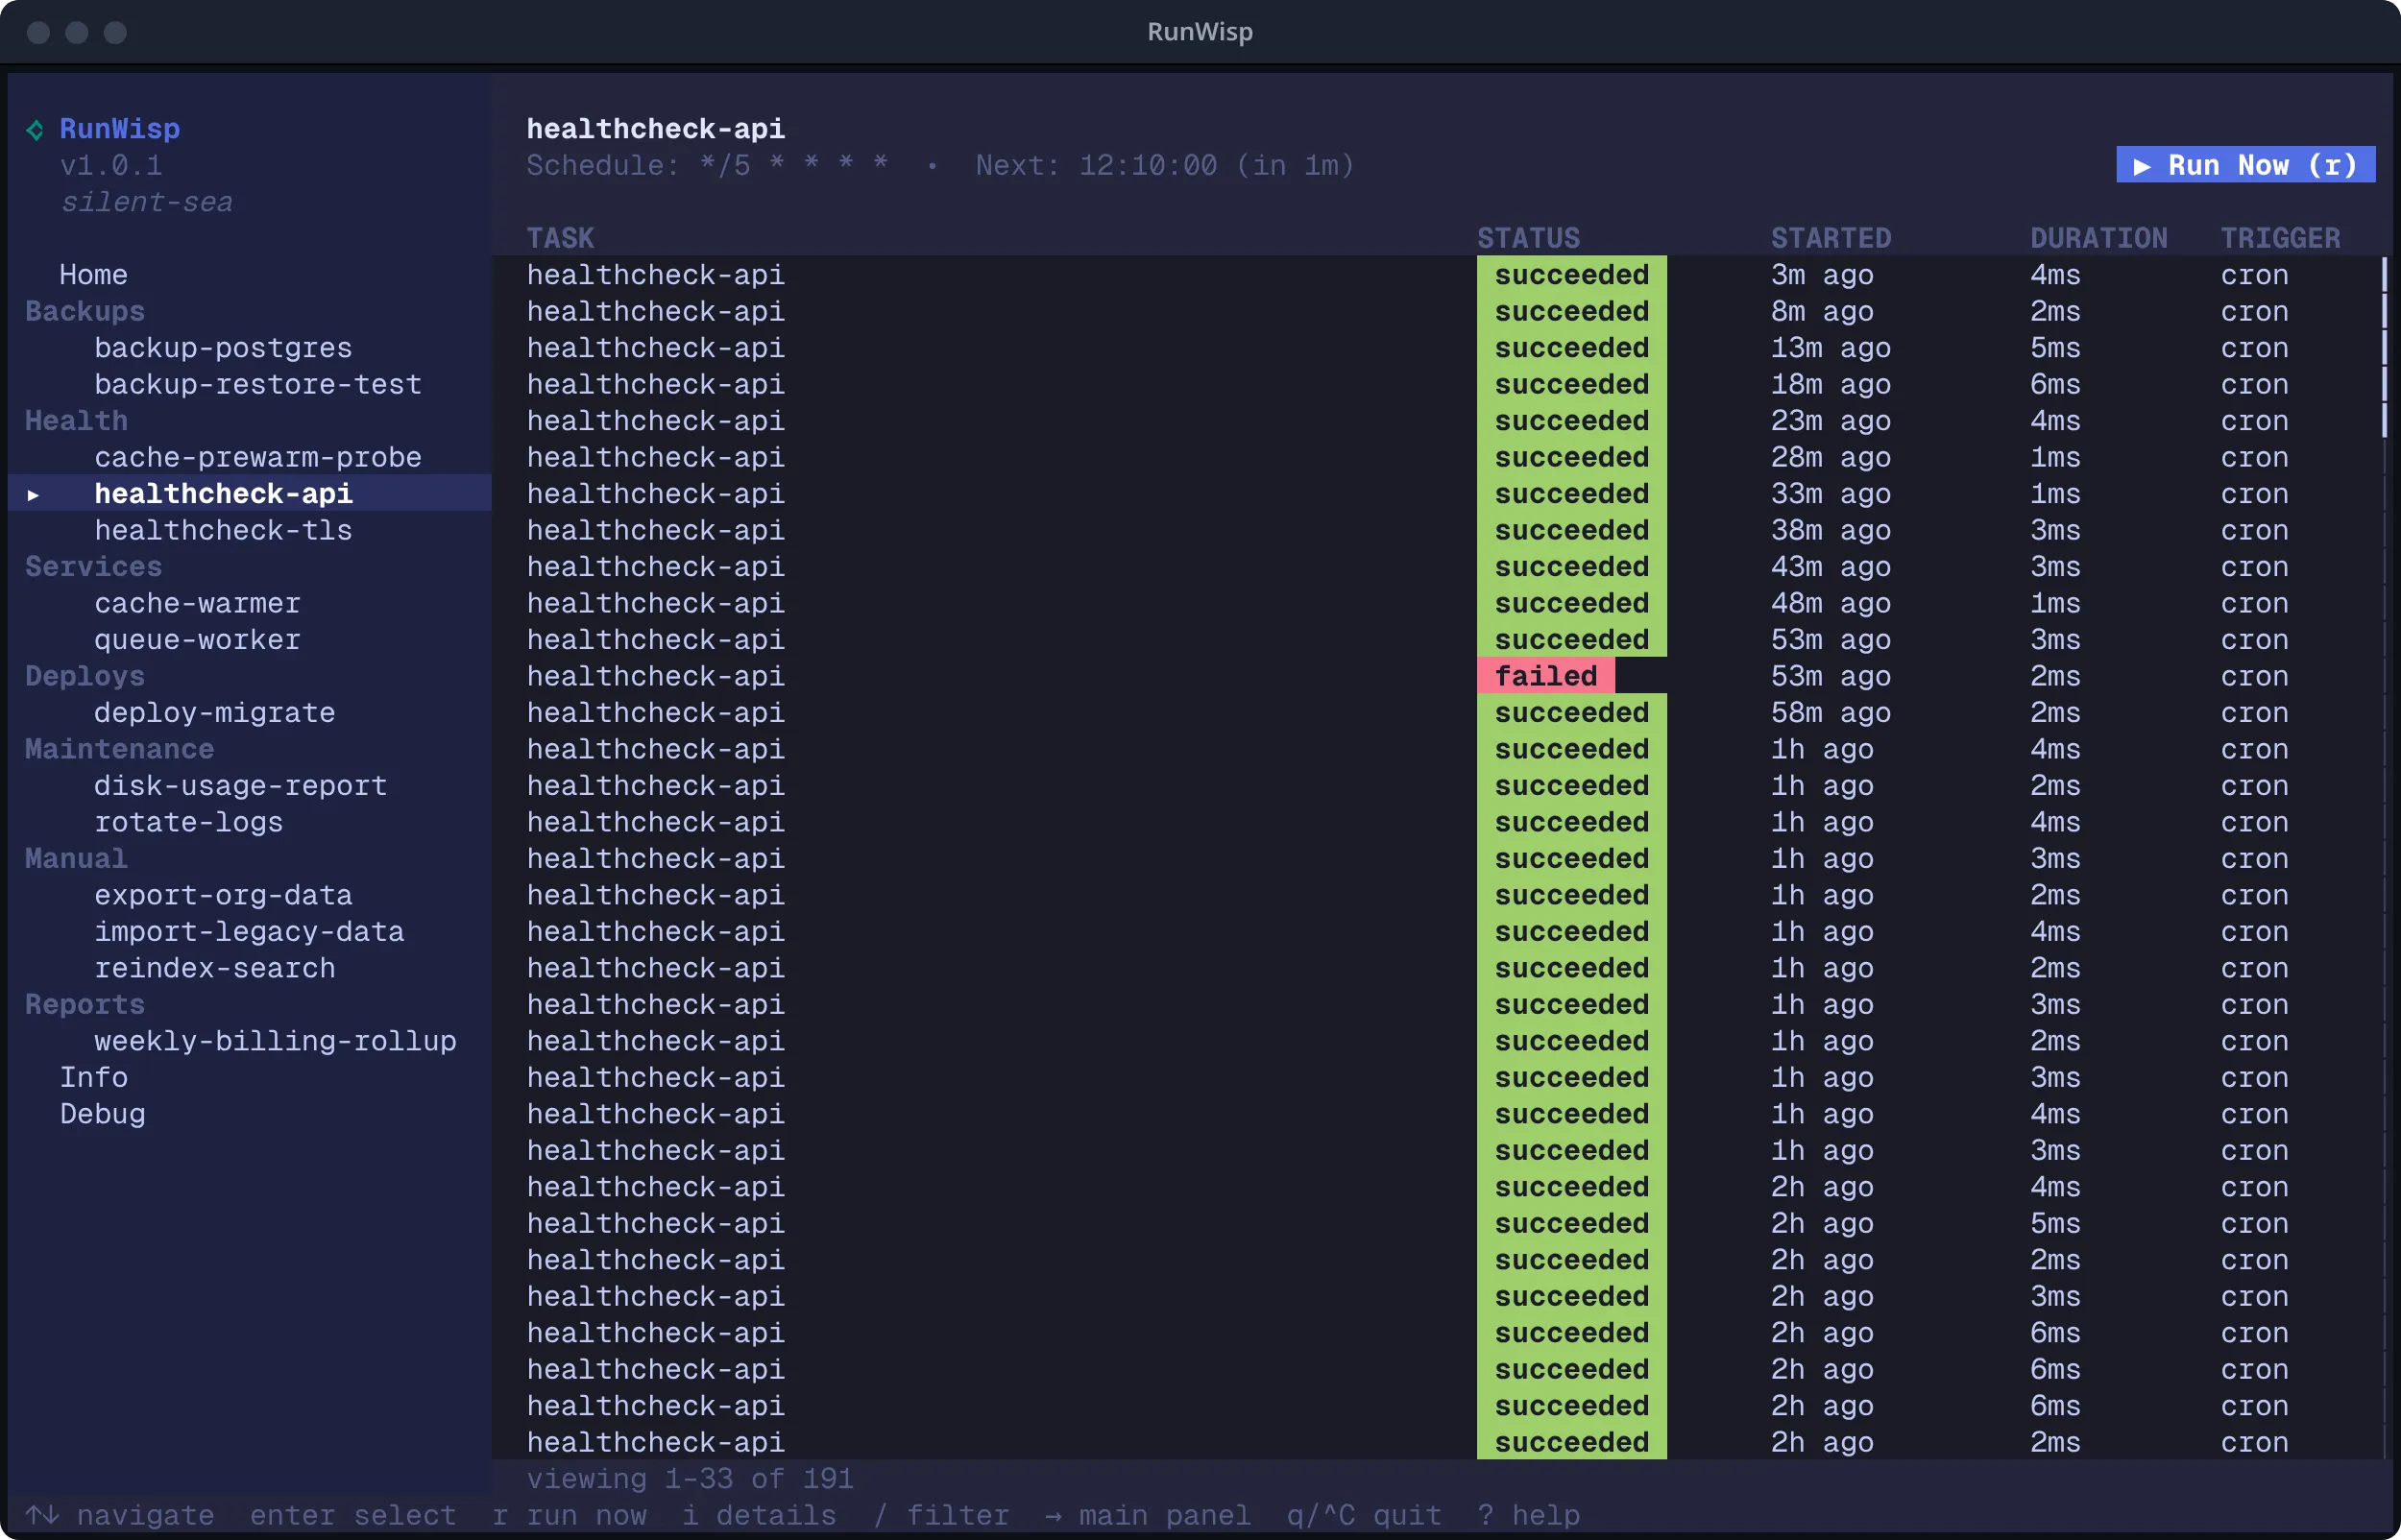2401x1540 pixels.
Task: Click the STARTED column header
Action: (x=1831, y=238)
